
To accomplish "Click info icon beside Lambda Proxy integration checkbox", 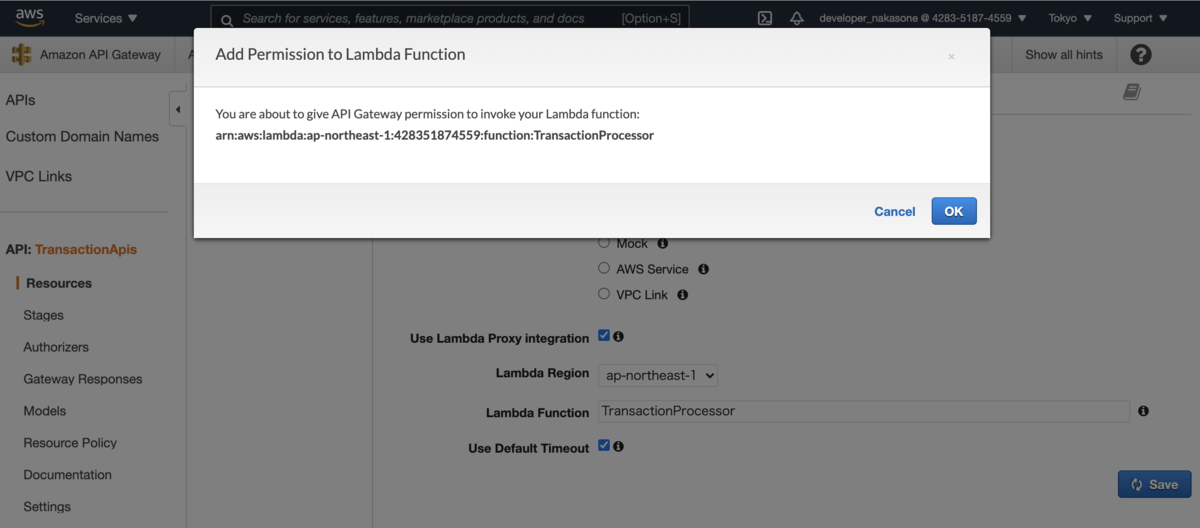I will [x=618, y=337].
